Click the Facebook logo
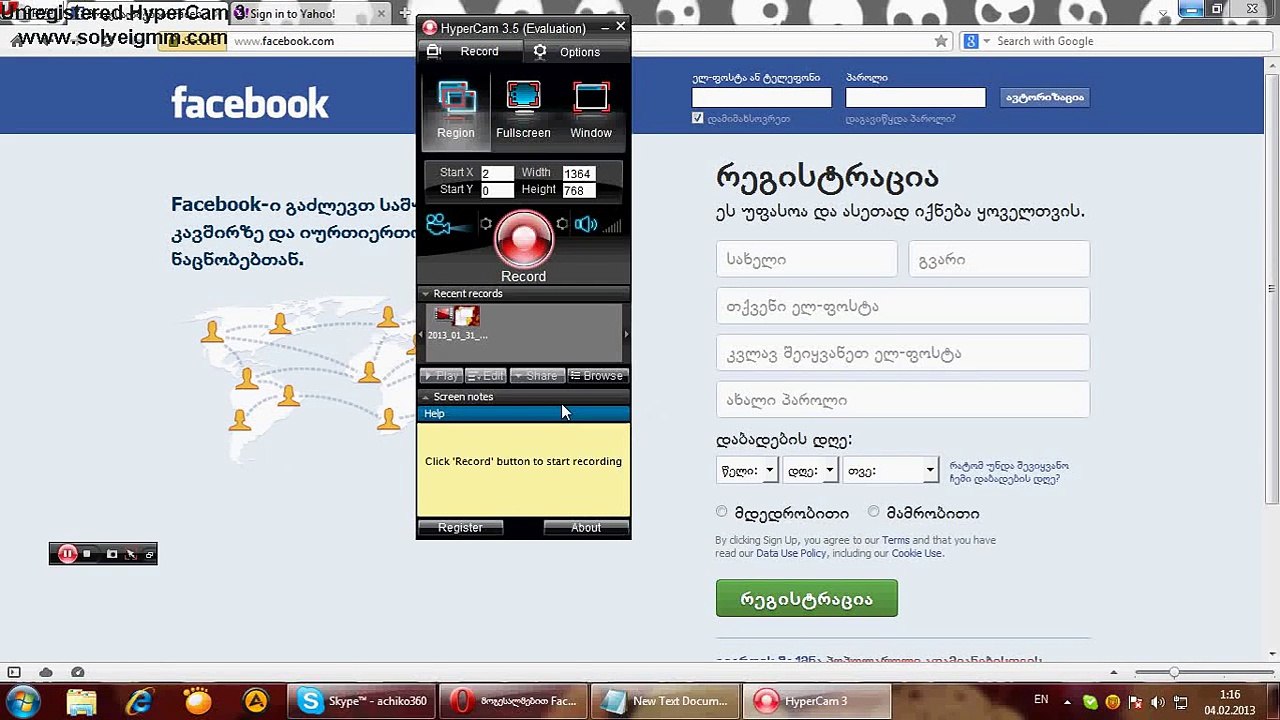This screenshot has width=1280, height=720. pos(250,102)
